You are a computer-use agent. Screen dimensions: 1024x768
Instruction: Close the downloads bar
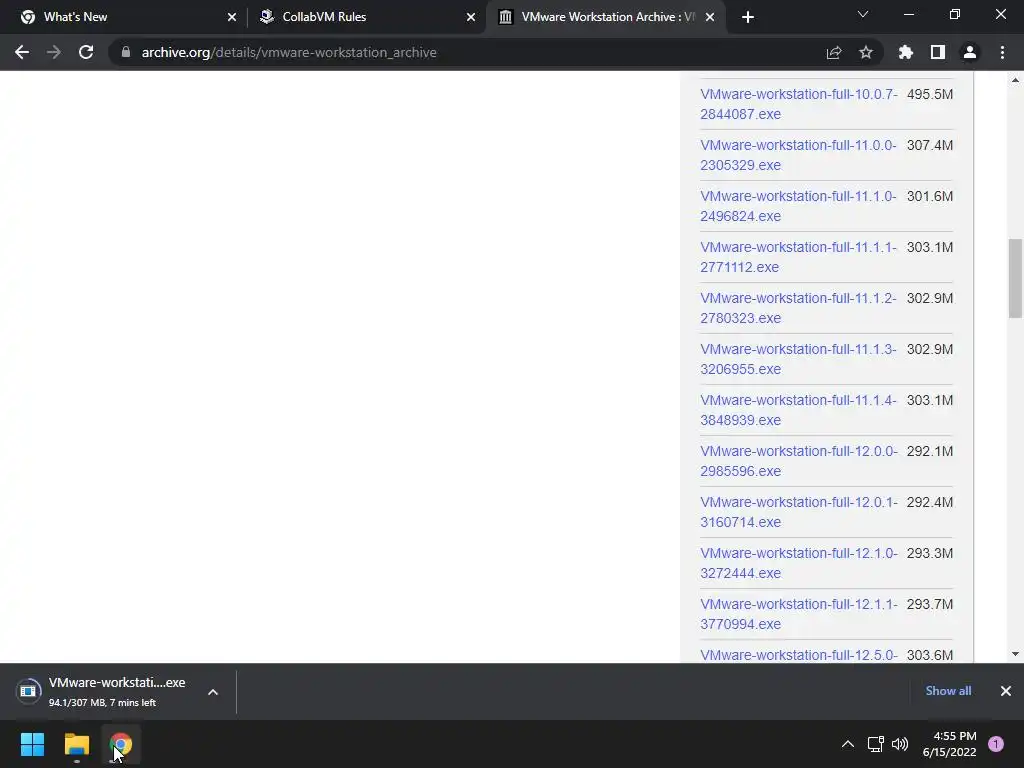(1005, 690)
